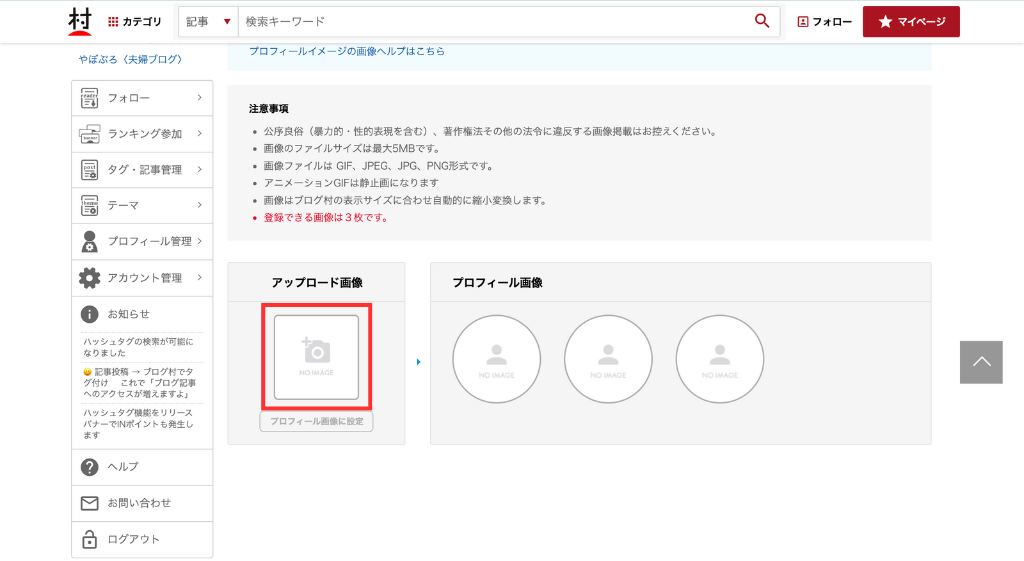Click the ログアウト lock icon
1024x561 pixels.
tap(89, 539)
